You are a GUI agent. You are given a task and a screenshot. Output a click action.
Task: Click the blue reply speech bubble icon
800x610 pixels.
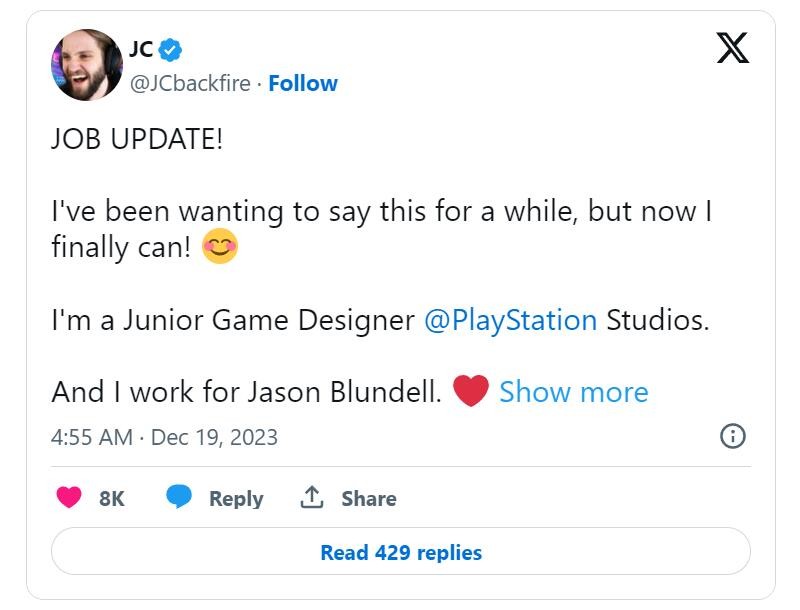pos(179,497)
